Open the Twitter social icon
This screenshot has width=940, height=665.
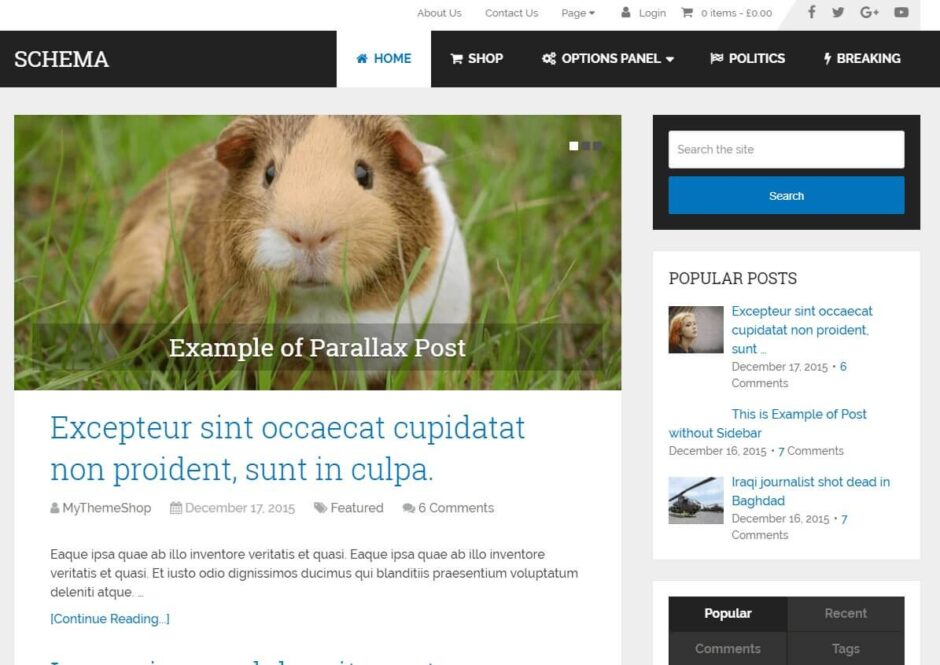[x=838, y=12]
